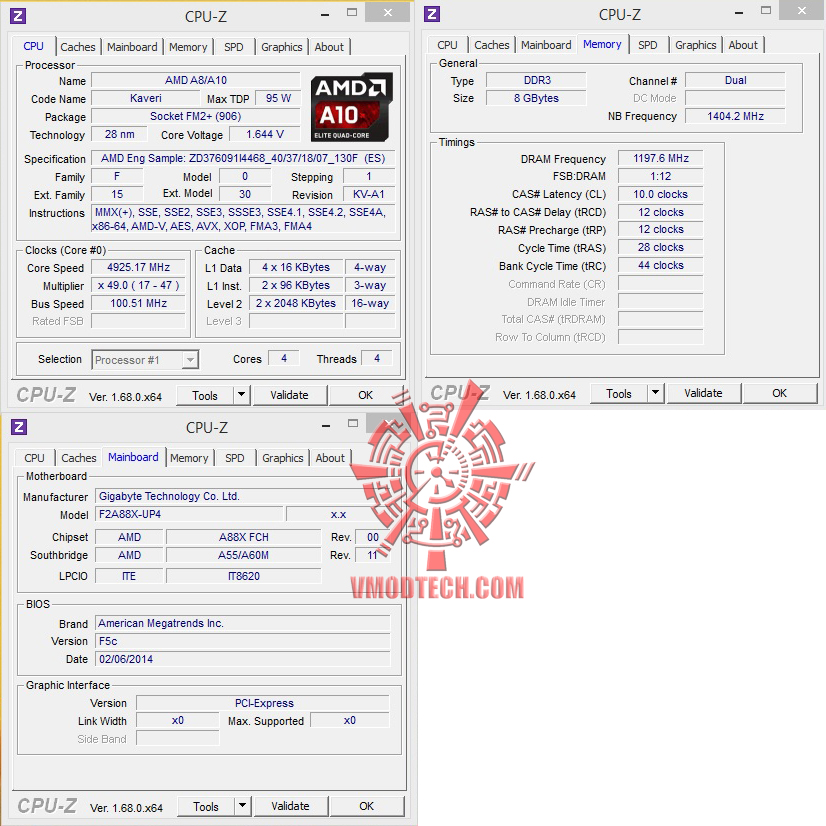
Task: Go to SPD tab in the Mainboard window
Action: 235,458
